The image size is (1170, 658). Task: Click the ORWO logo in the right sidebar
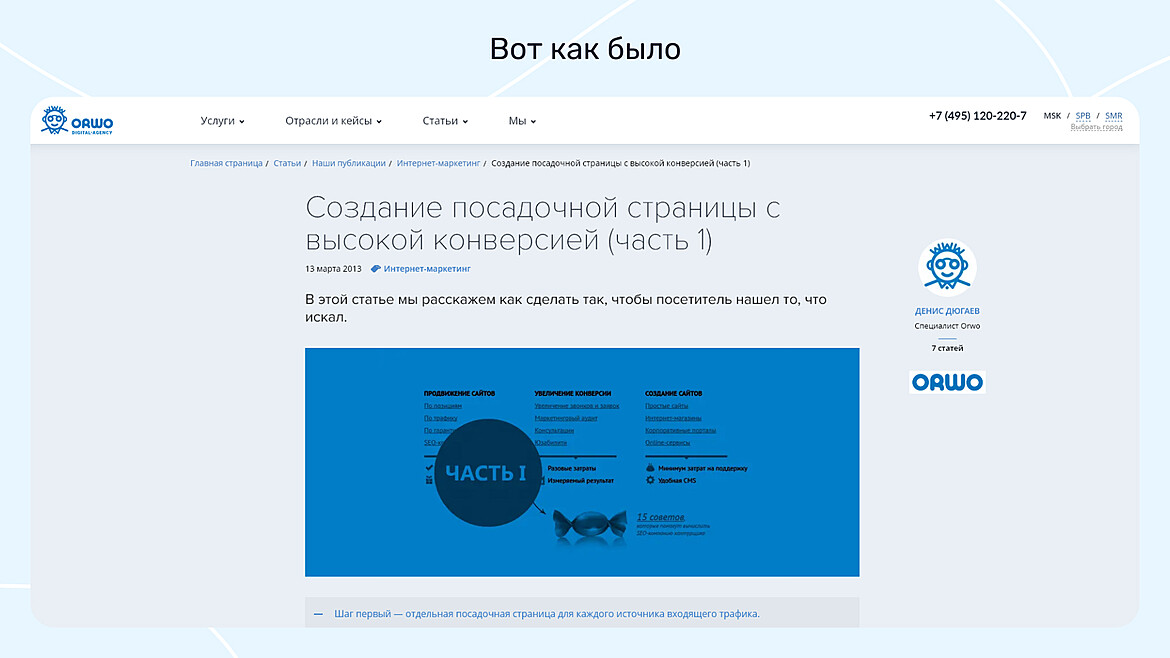[946, 381]
